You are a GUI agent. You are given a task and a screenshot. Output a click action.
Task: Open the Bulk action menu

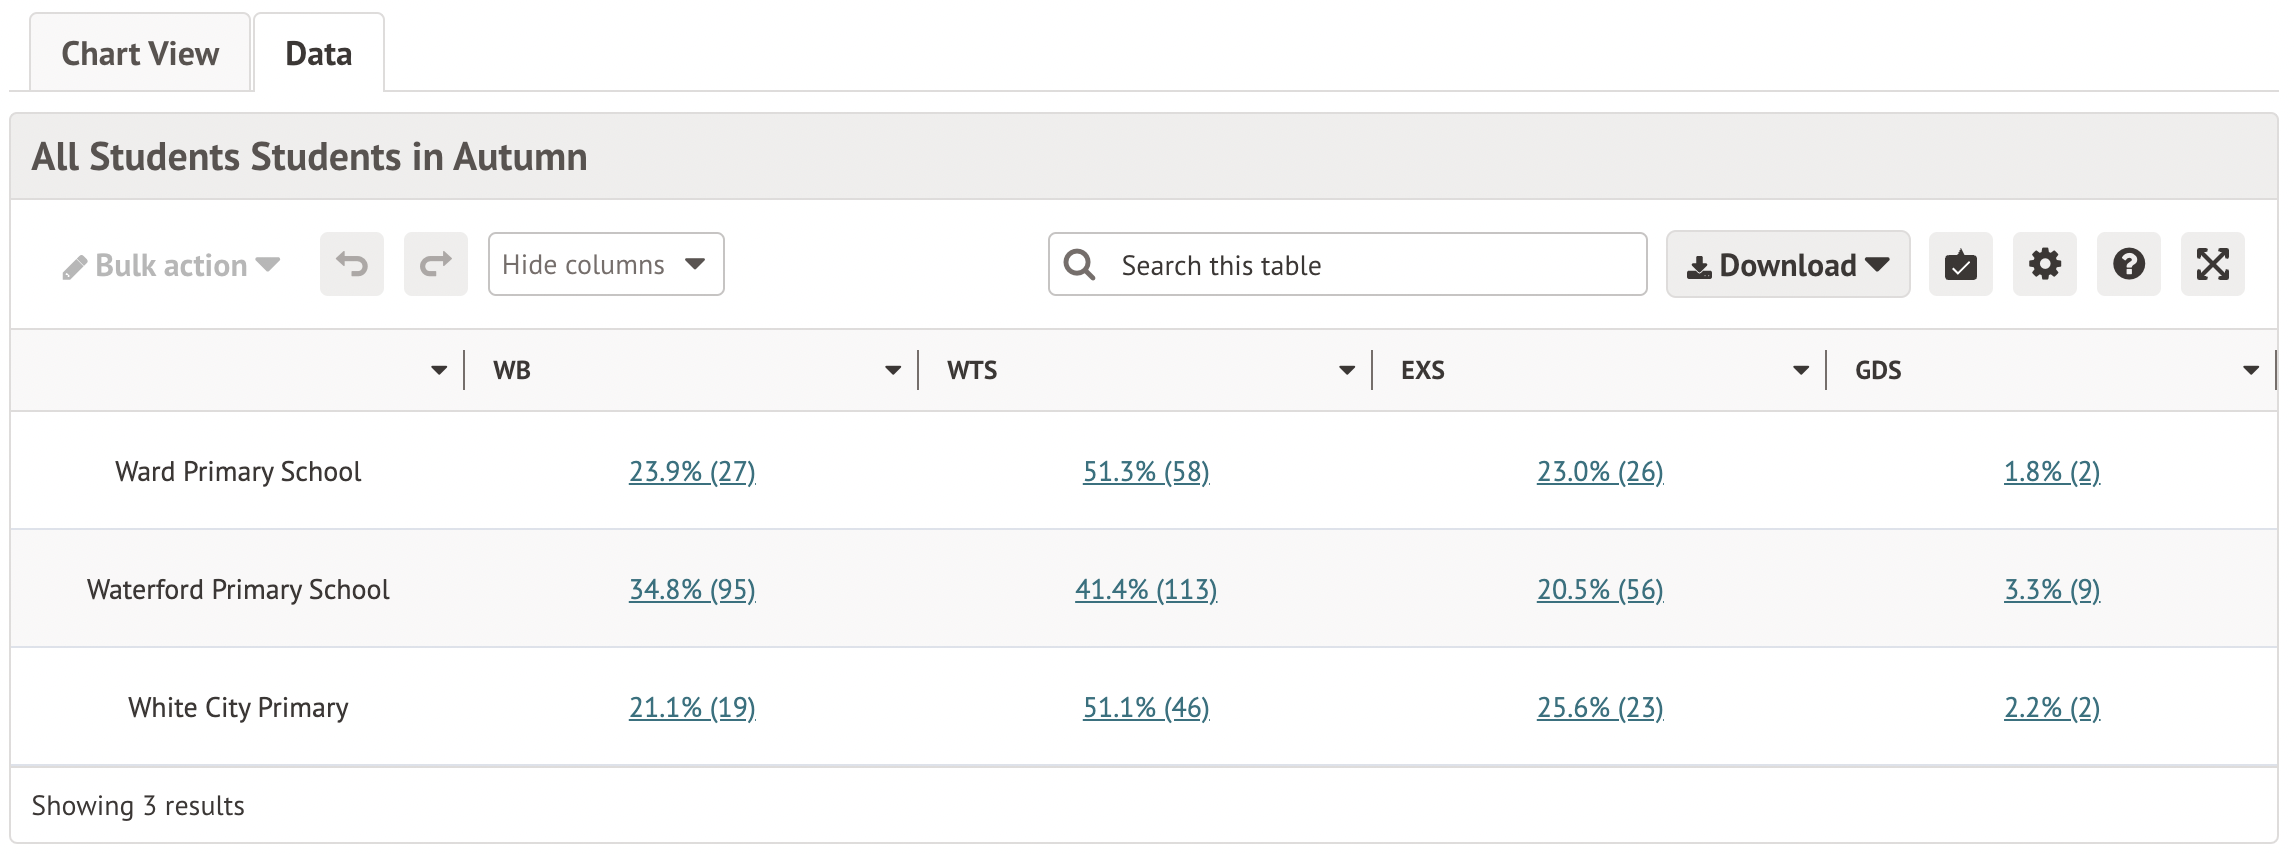point(171,266)
